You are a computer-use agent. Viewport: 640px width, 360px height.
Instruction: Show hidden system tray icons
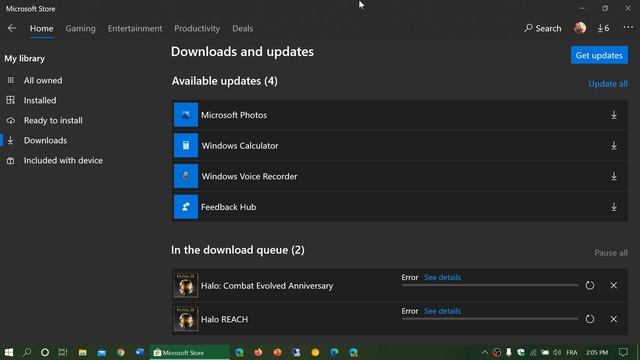tap(484, 352)
